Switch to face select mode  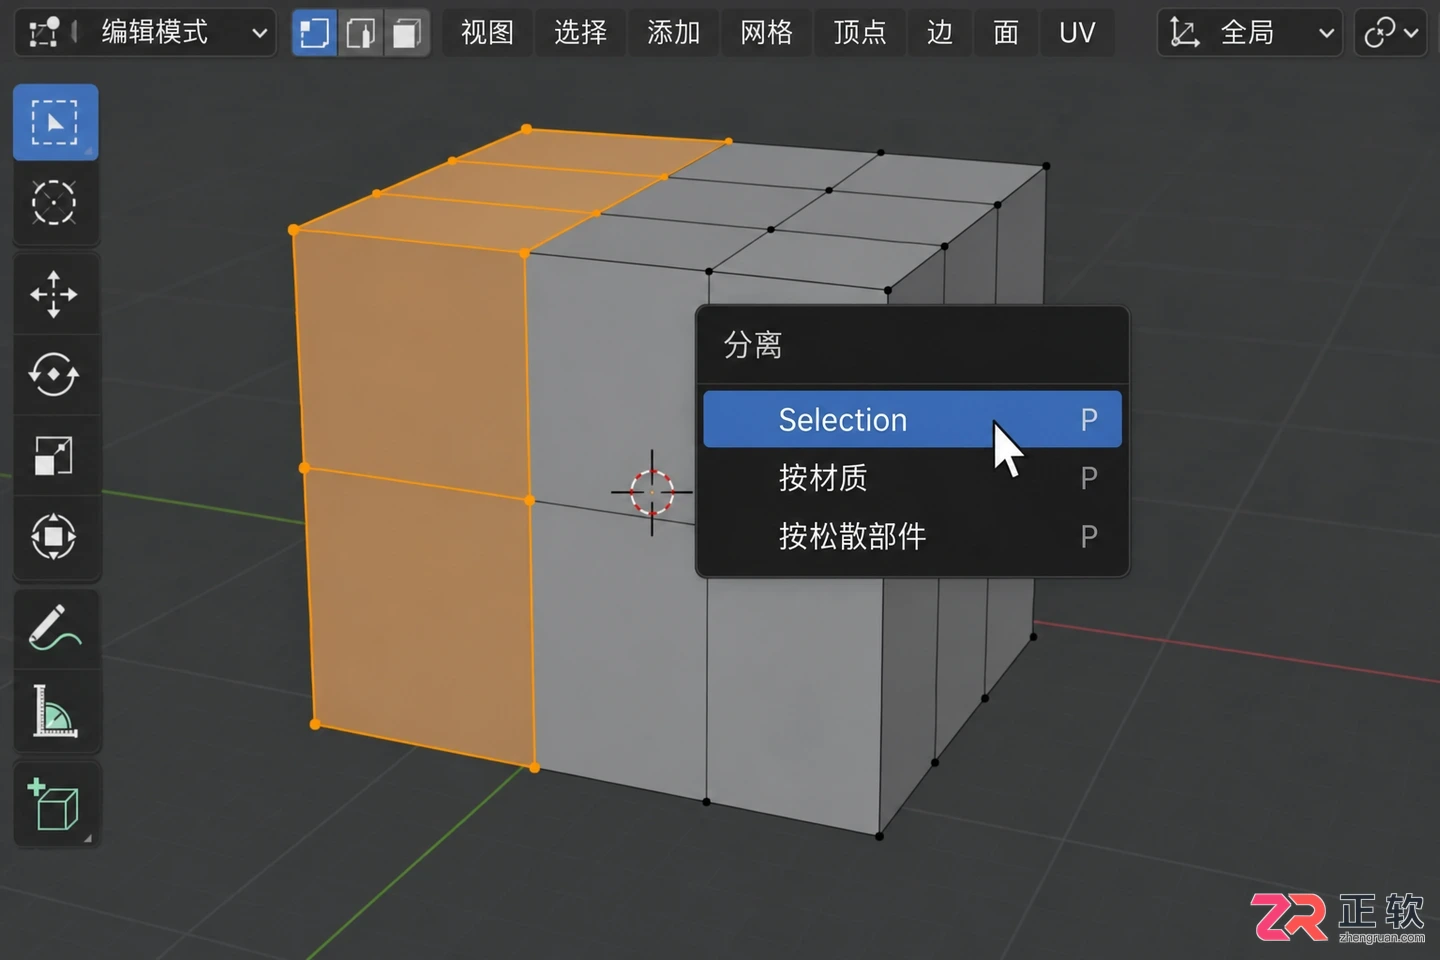tap(406, 33)
